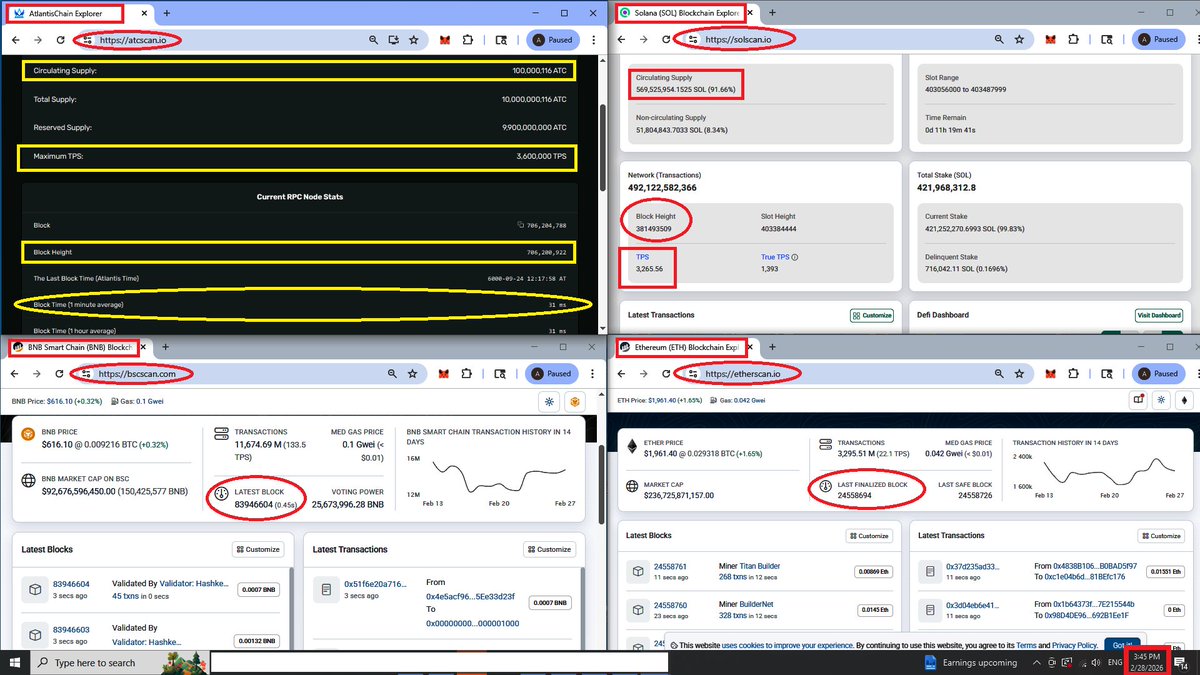Click Visit Dashboard in Defi Dashboard
This screenshot has height=675, width=1200.
click(x=1159, y=315)
